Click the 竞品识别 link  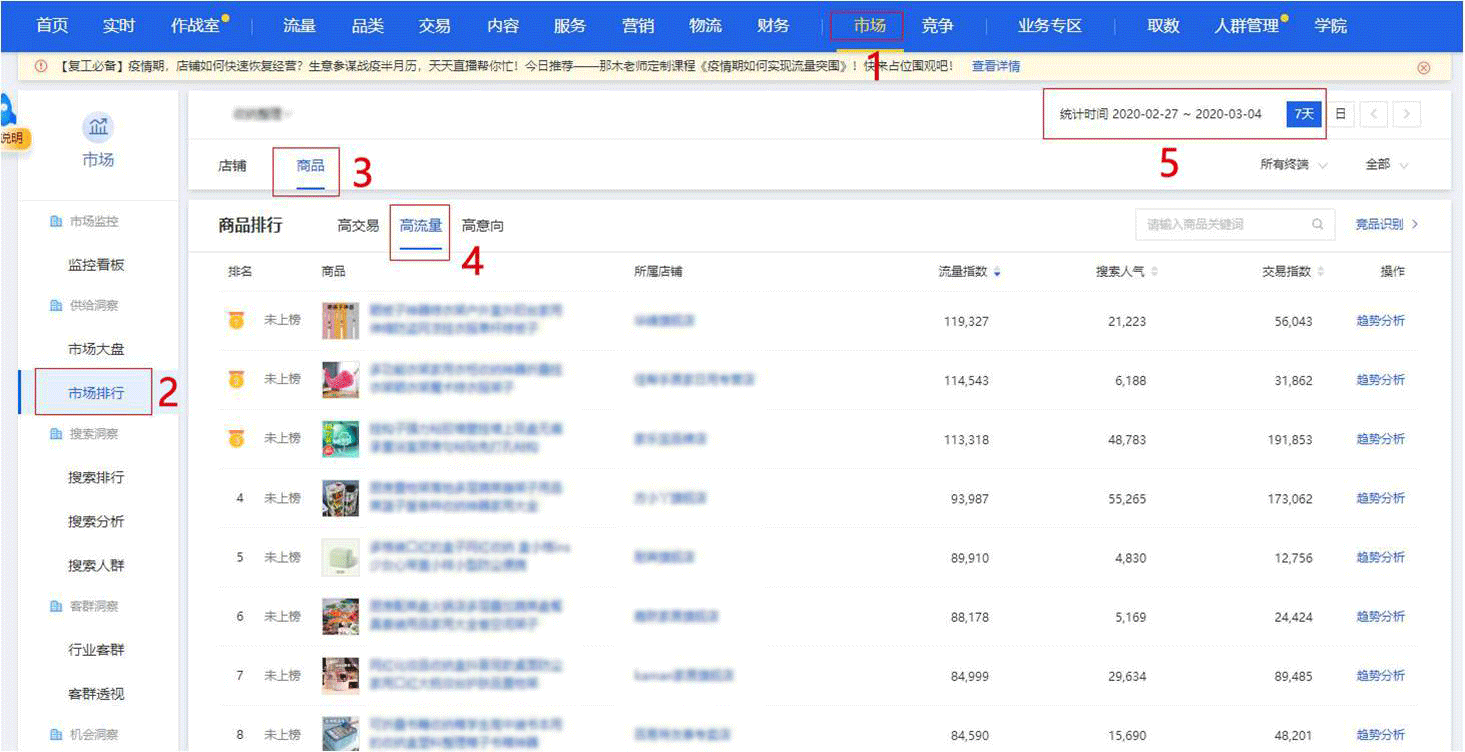point(1386,225)
